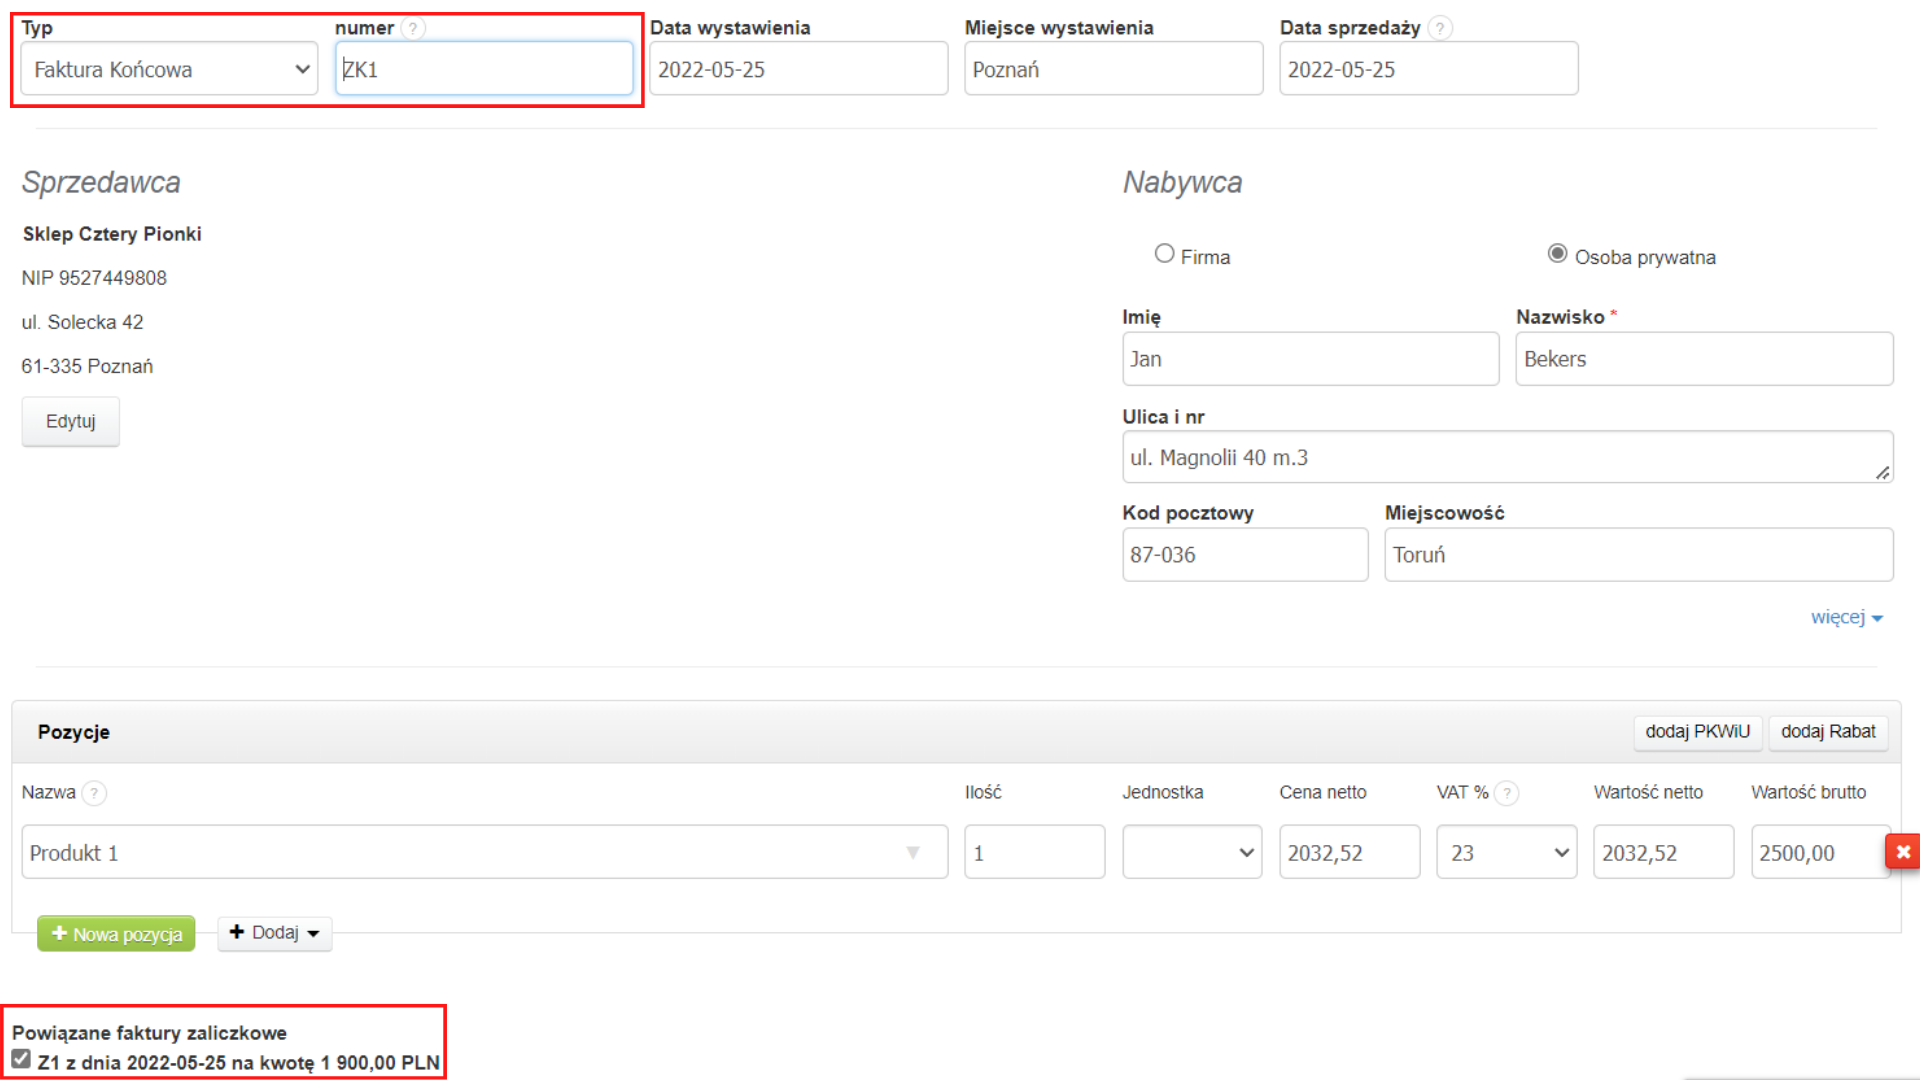Open the VAT rate dropdown showing 23
Image resolution: width=1920 pixels, height=1080 pixels.
[x=1506, y=852]
